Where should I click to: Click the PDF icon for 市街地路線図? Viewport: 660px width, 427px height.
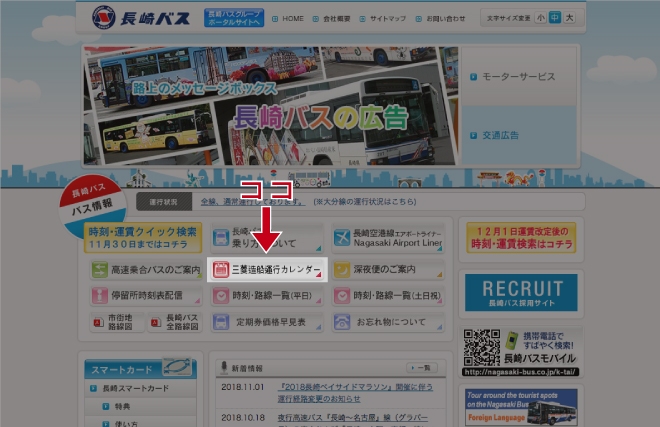pyautogui.click(x=98, y=323)
